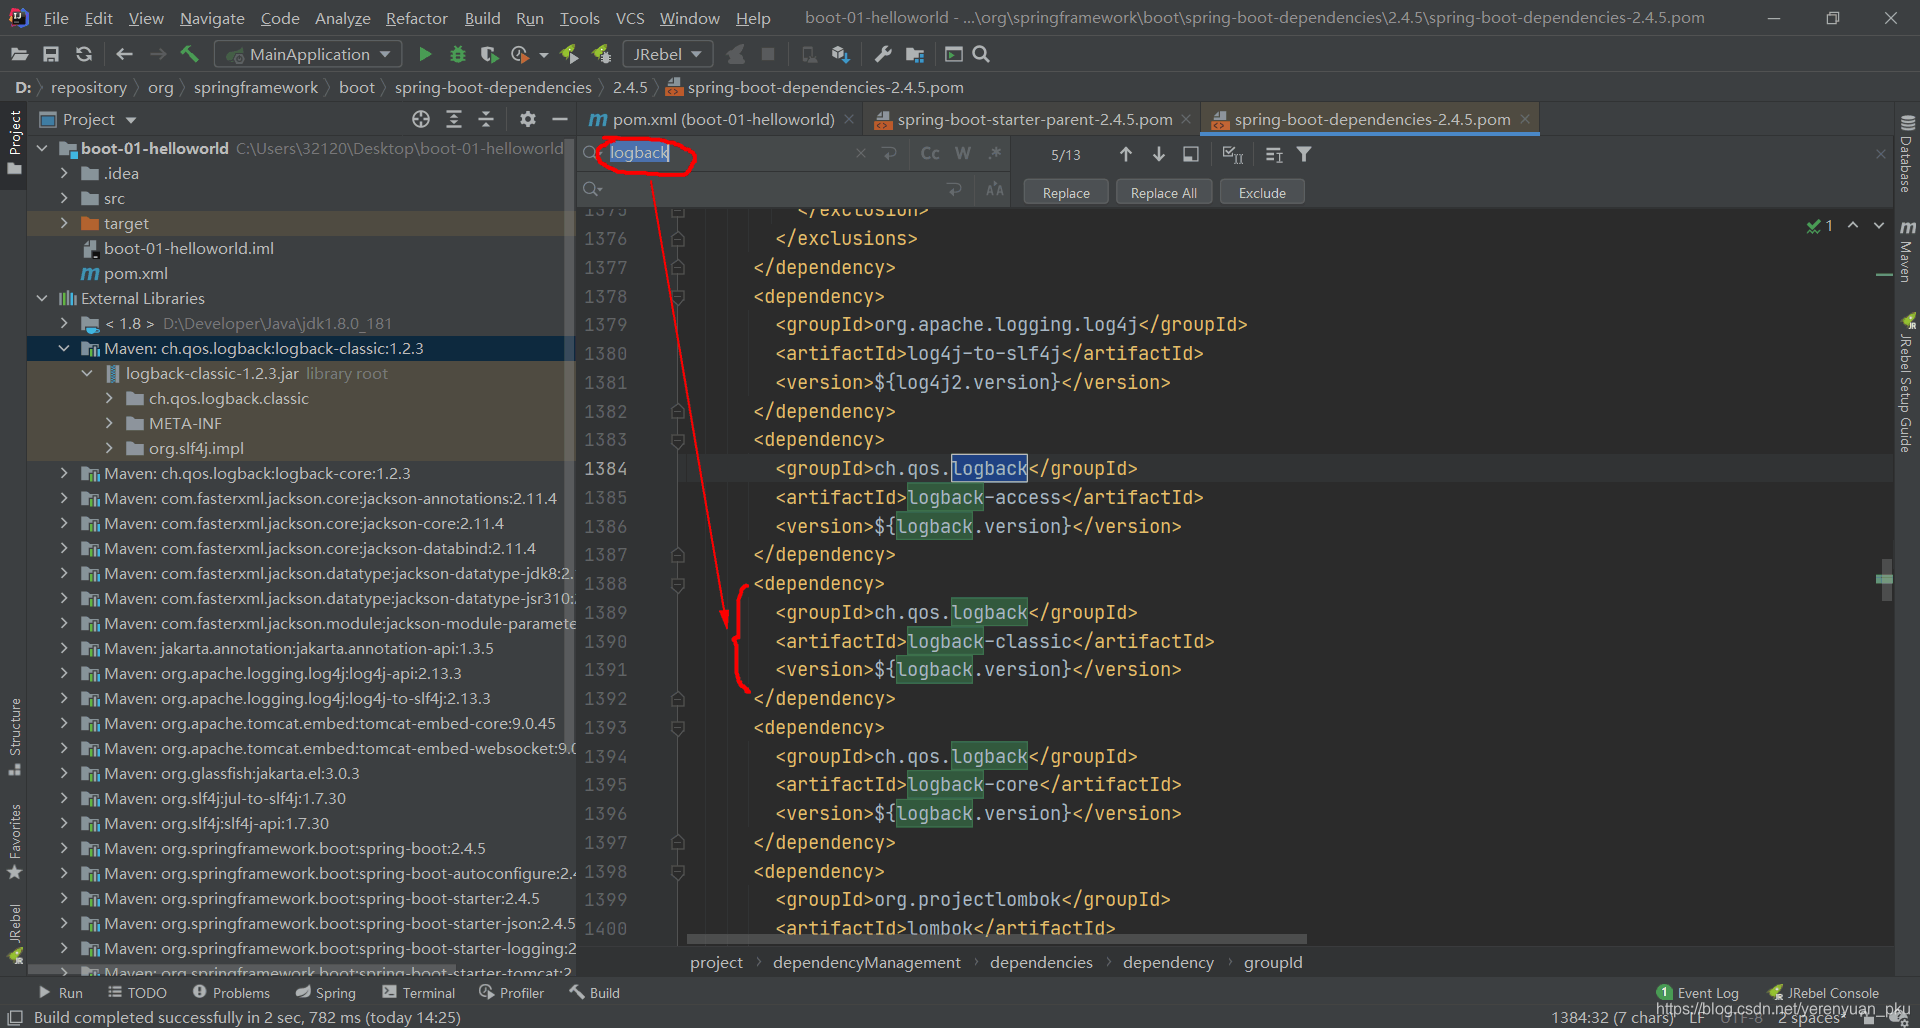Click the replace text input field
1920x1028 pixels.
click(770, 189)
